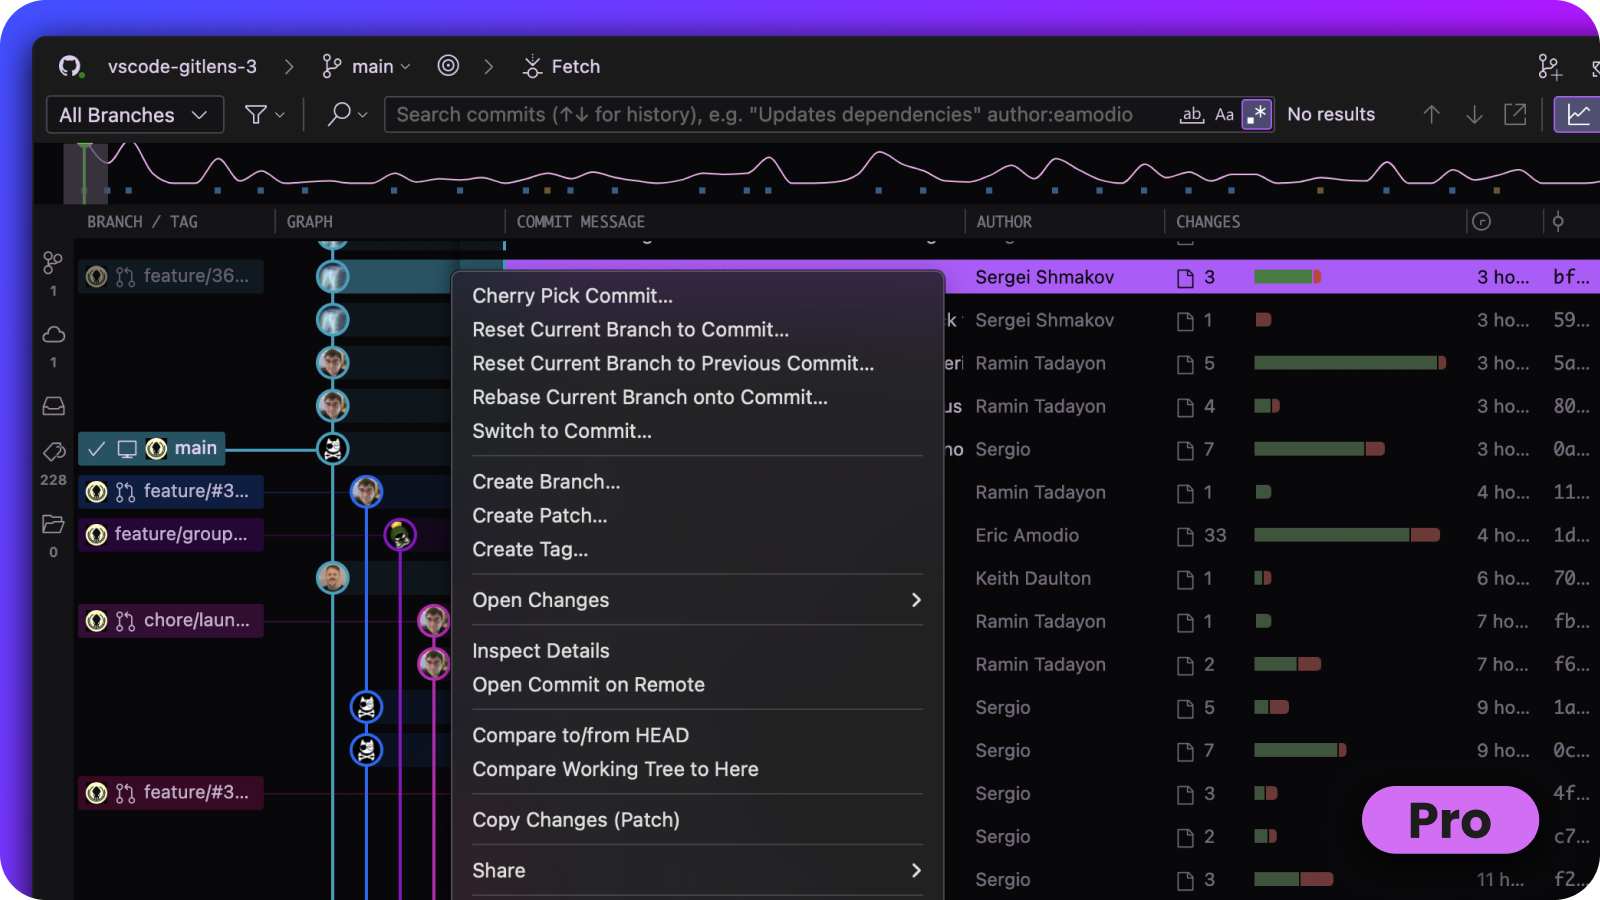The image size is (1600, 900).
Task: Expand the Open Changes submenu
Action: (x=698, y=600)
